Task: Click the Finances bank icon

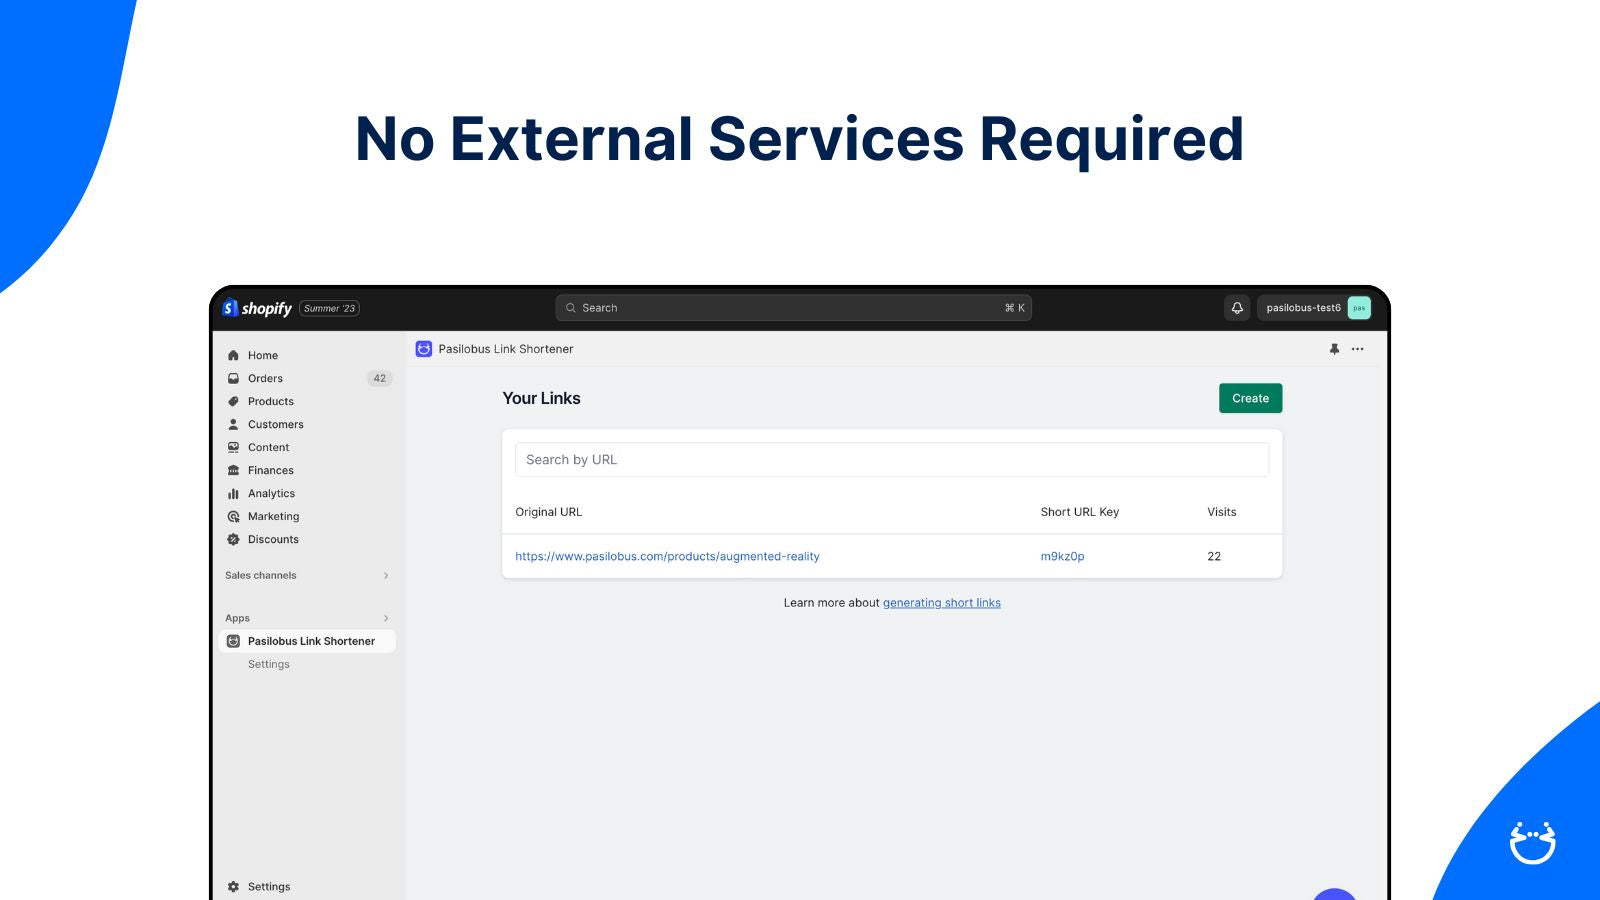Action: click(x=233, y=470)
